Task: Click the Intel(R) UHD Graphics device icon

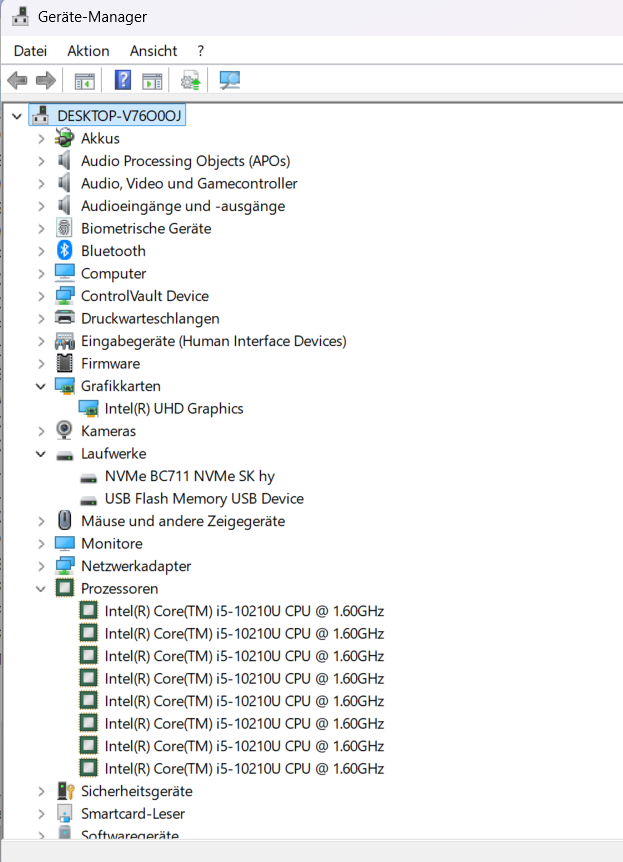Action: coord(88,408)
